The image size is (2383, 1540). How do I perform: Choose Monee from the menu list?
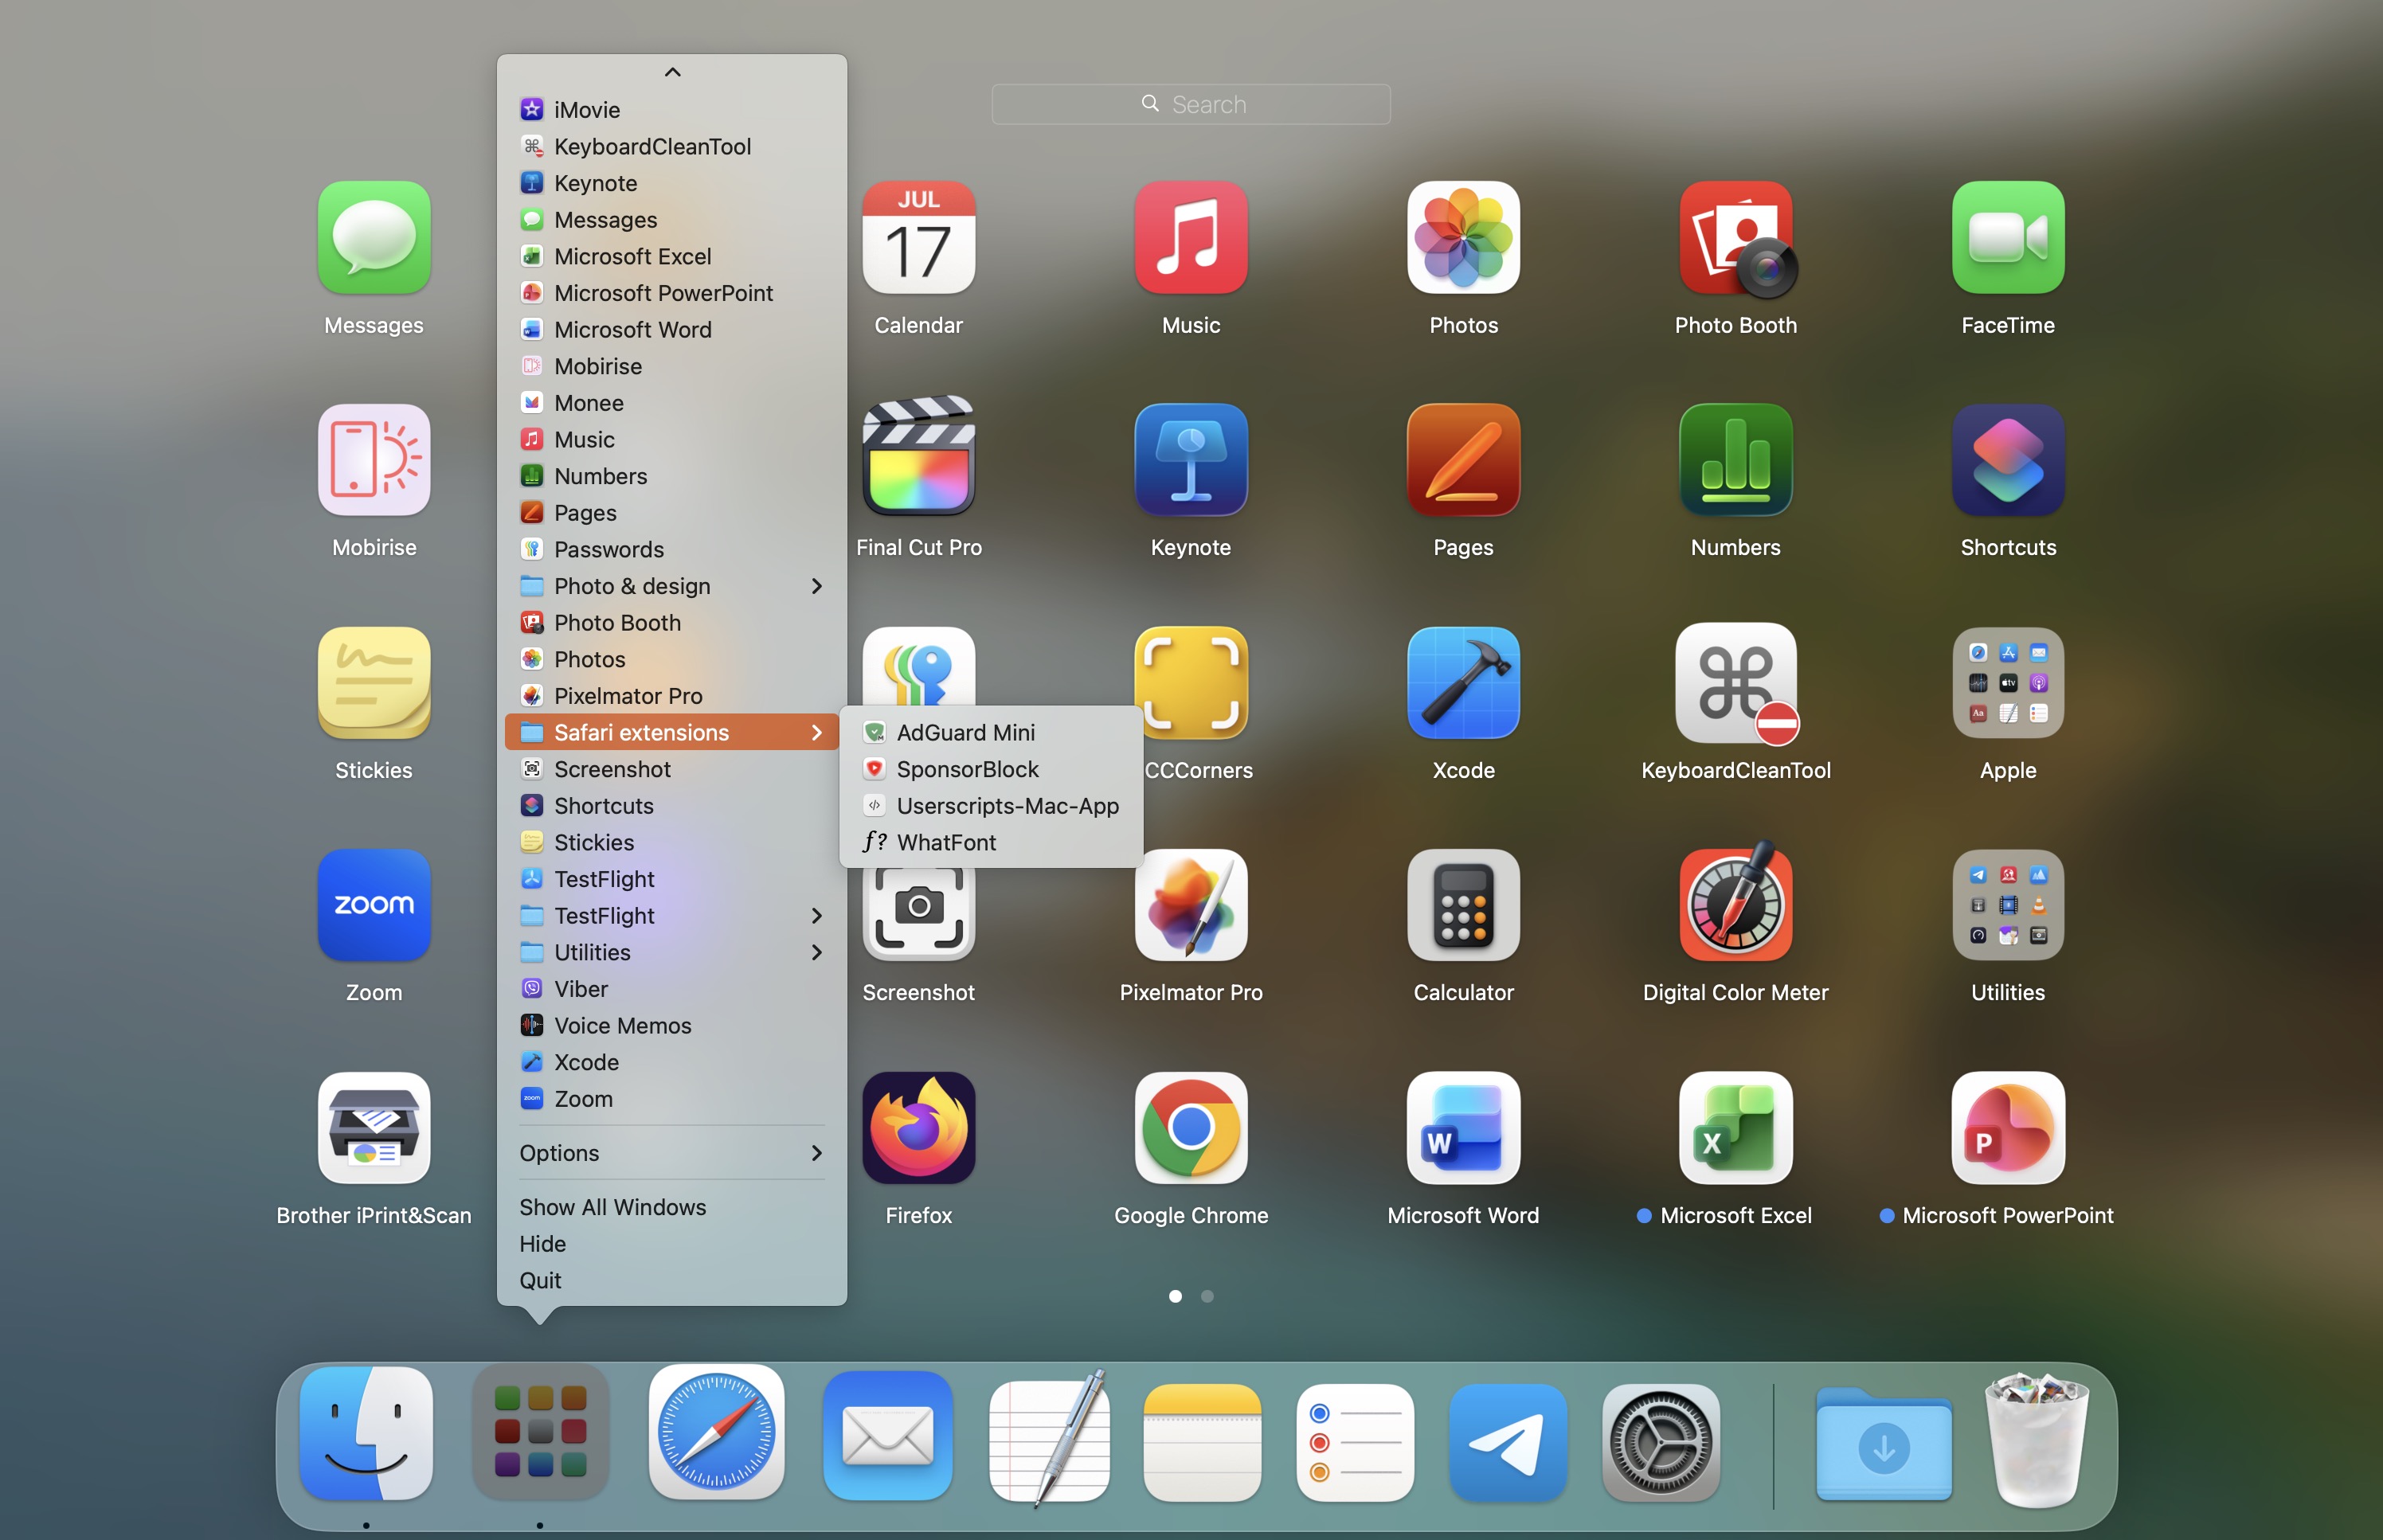(x=672, y=403)
